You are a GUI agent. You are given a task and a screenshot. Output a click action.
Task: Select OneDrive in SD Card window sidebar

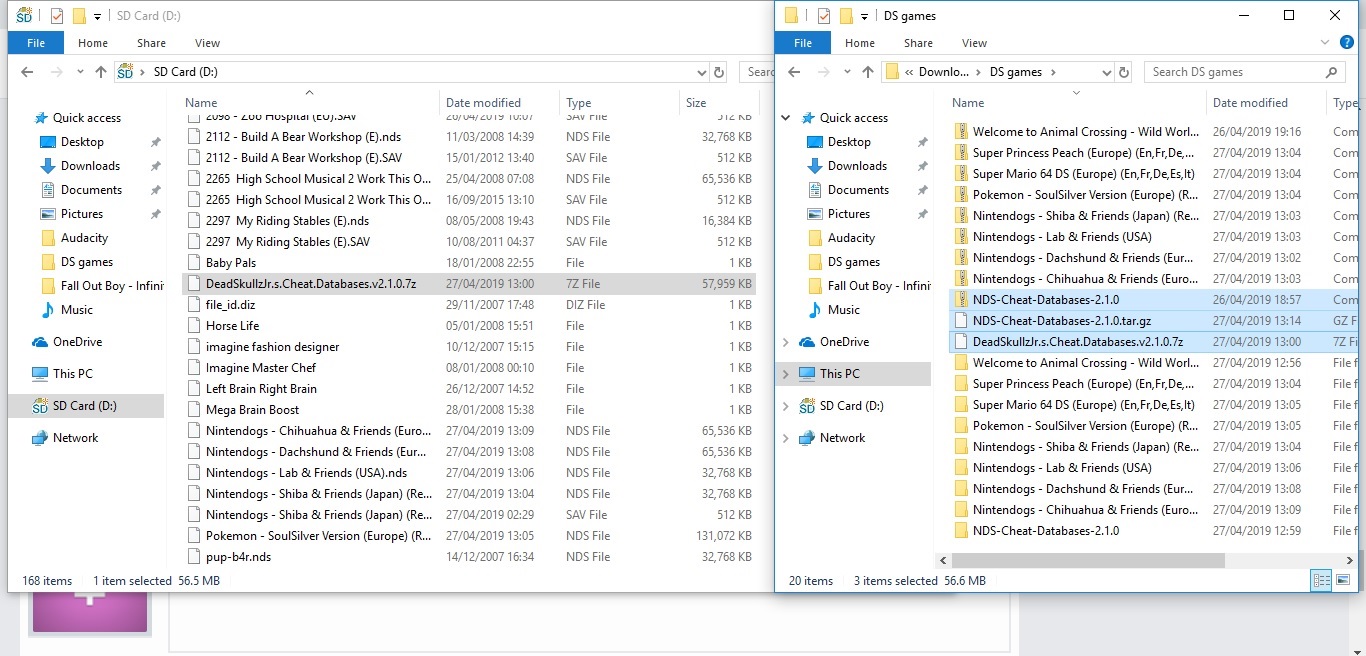click(x=77, y=342)
